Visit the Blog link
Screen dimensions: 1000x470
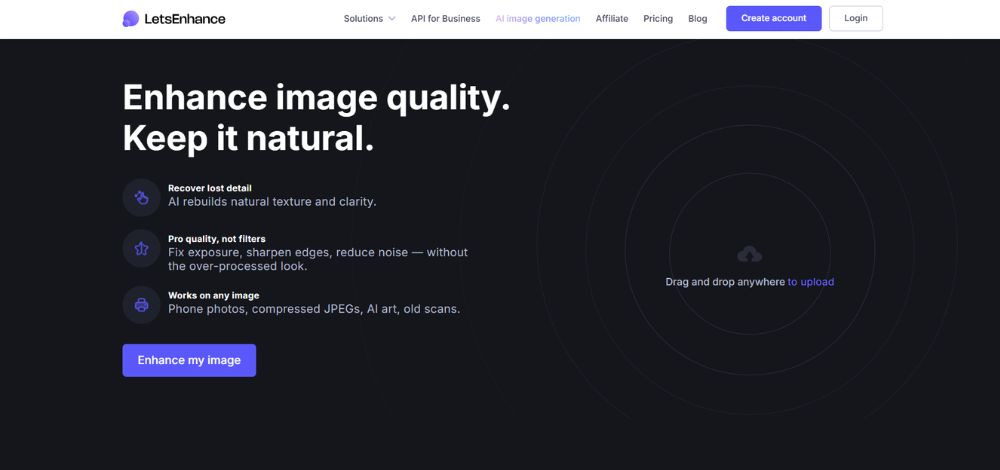coord(698,18)
